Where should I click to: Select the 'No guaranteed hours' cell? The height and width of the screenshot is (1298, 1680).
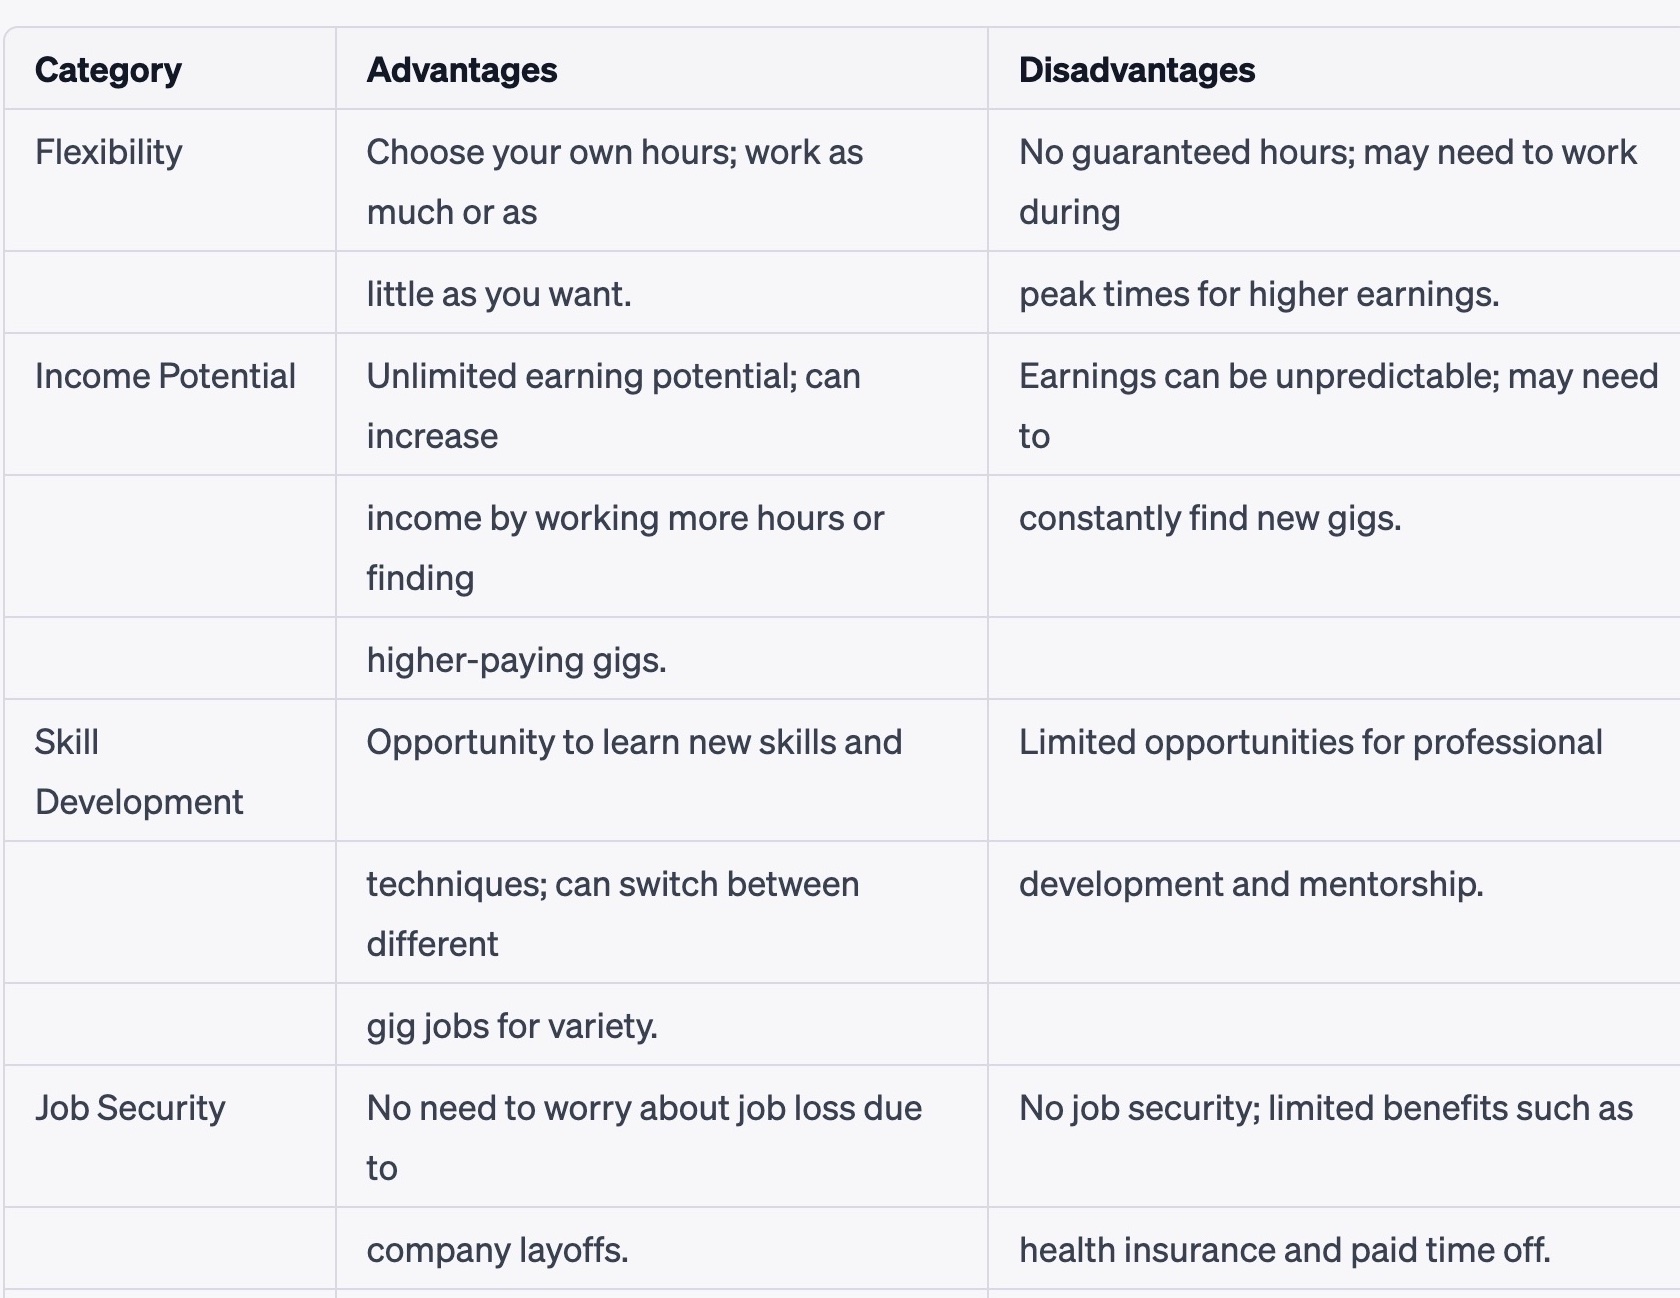1327,181
